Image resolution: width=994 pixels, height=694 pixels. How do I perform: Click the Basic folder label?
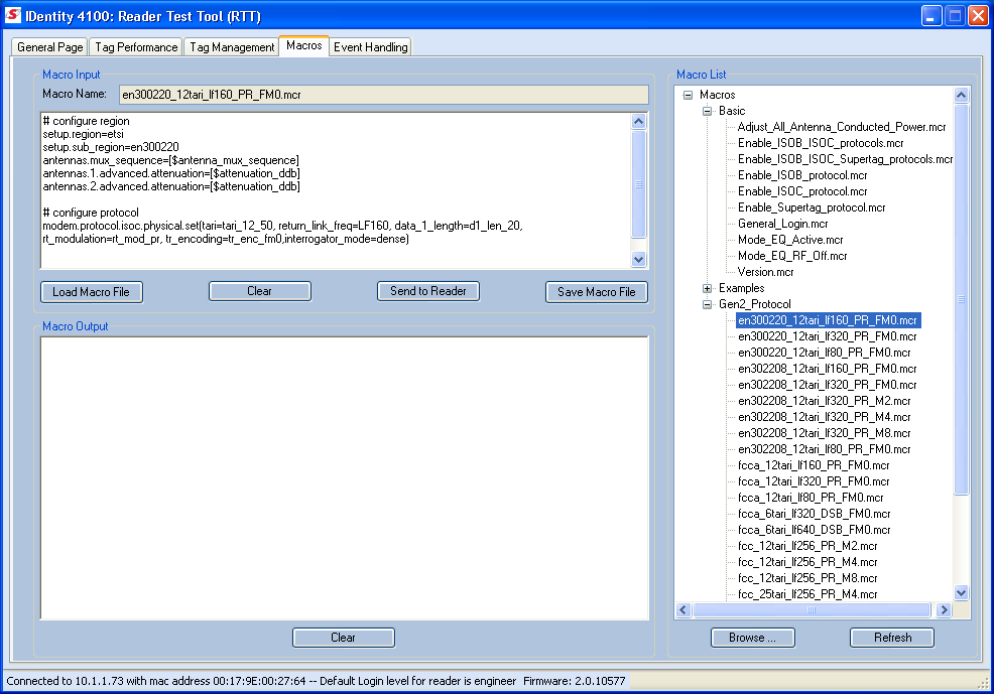point(732,111)
